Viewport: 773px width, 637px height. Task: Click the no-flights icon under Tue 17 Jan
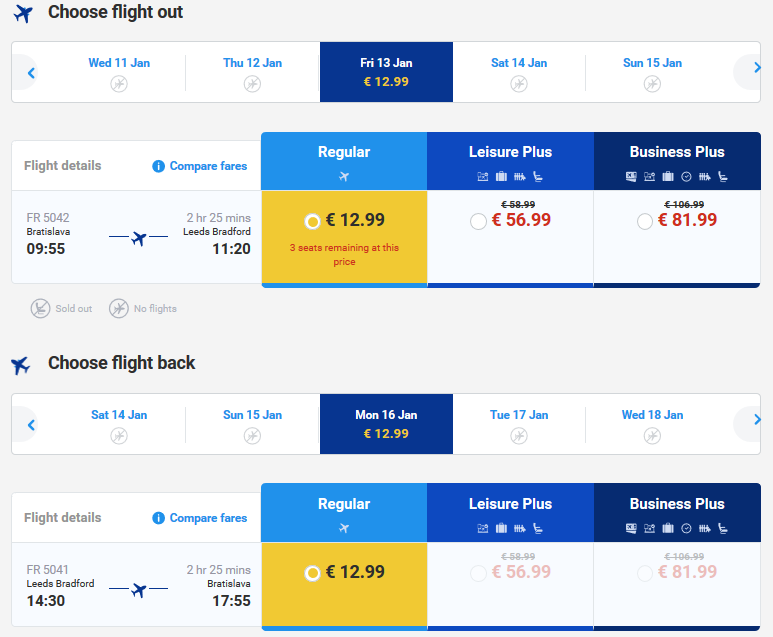coord(519,436)
